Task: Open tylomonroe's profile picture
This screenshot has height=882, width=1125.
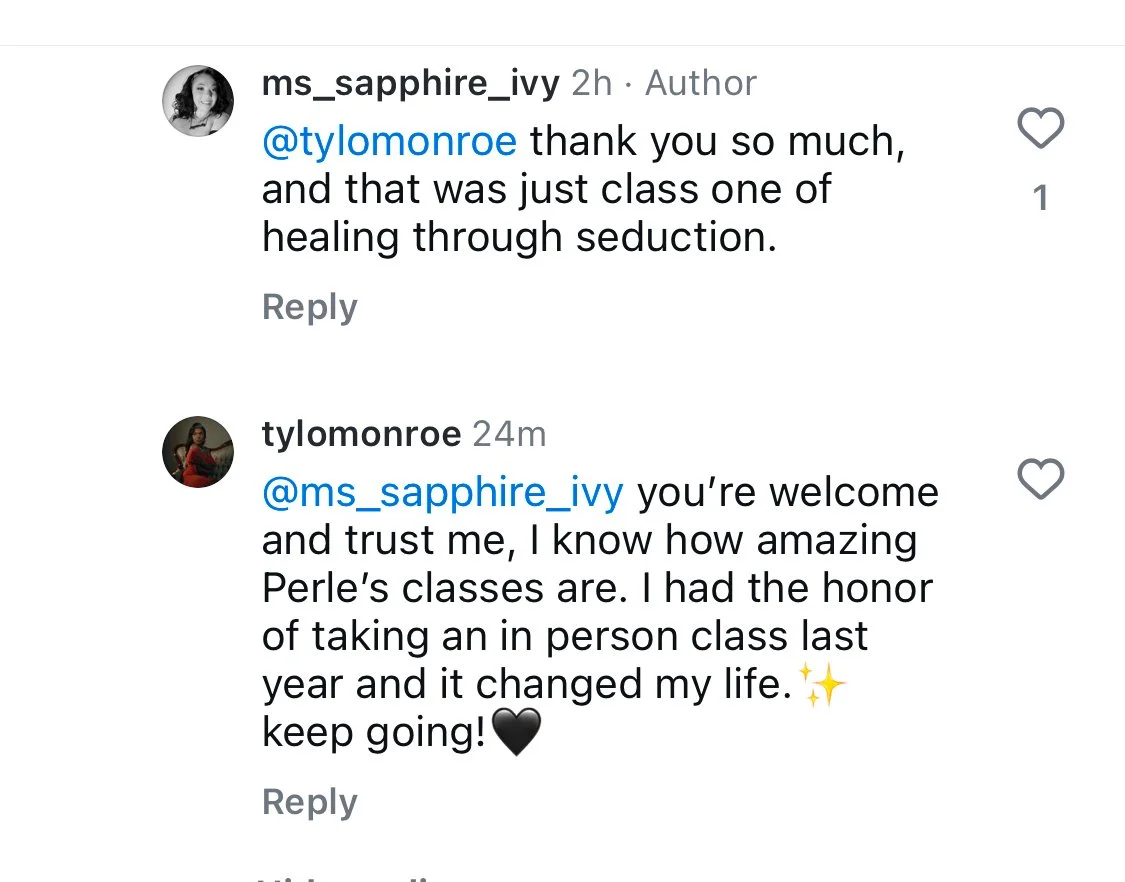Action: (198, 451)
